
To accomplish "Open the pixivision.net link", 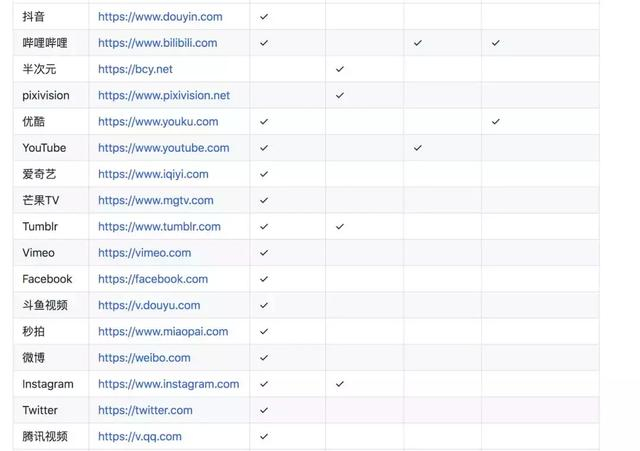I will pos(164,96).
